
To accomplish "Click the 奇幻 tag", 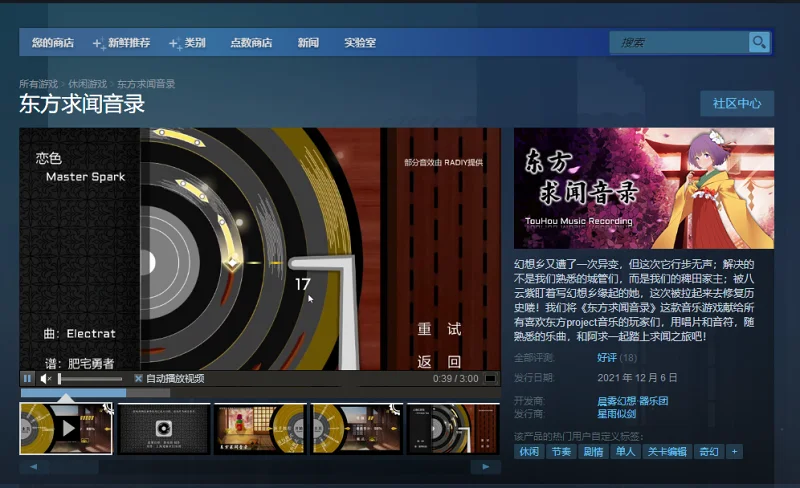I will [x=709, y=452].
